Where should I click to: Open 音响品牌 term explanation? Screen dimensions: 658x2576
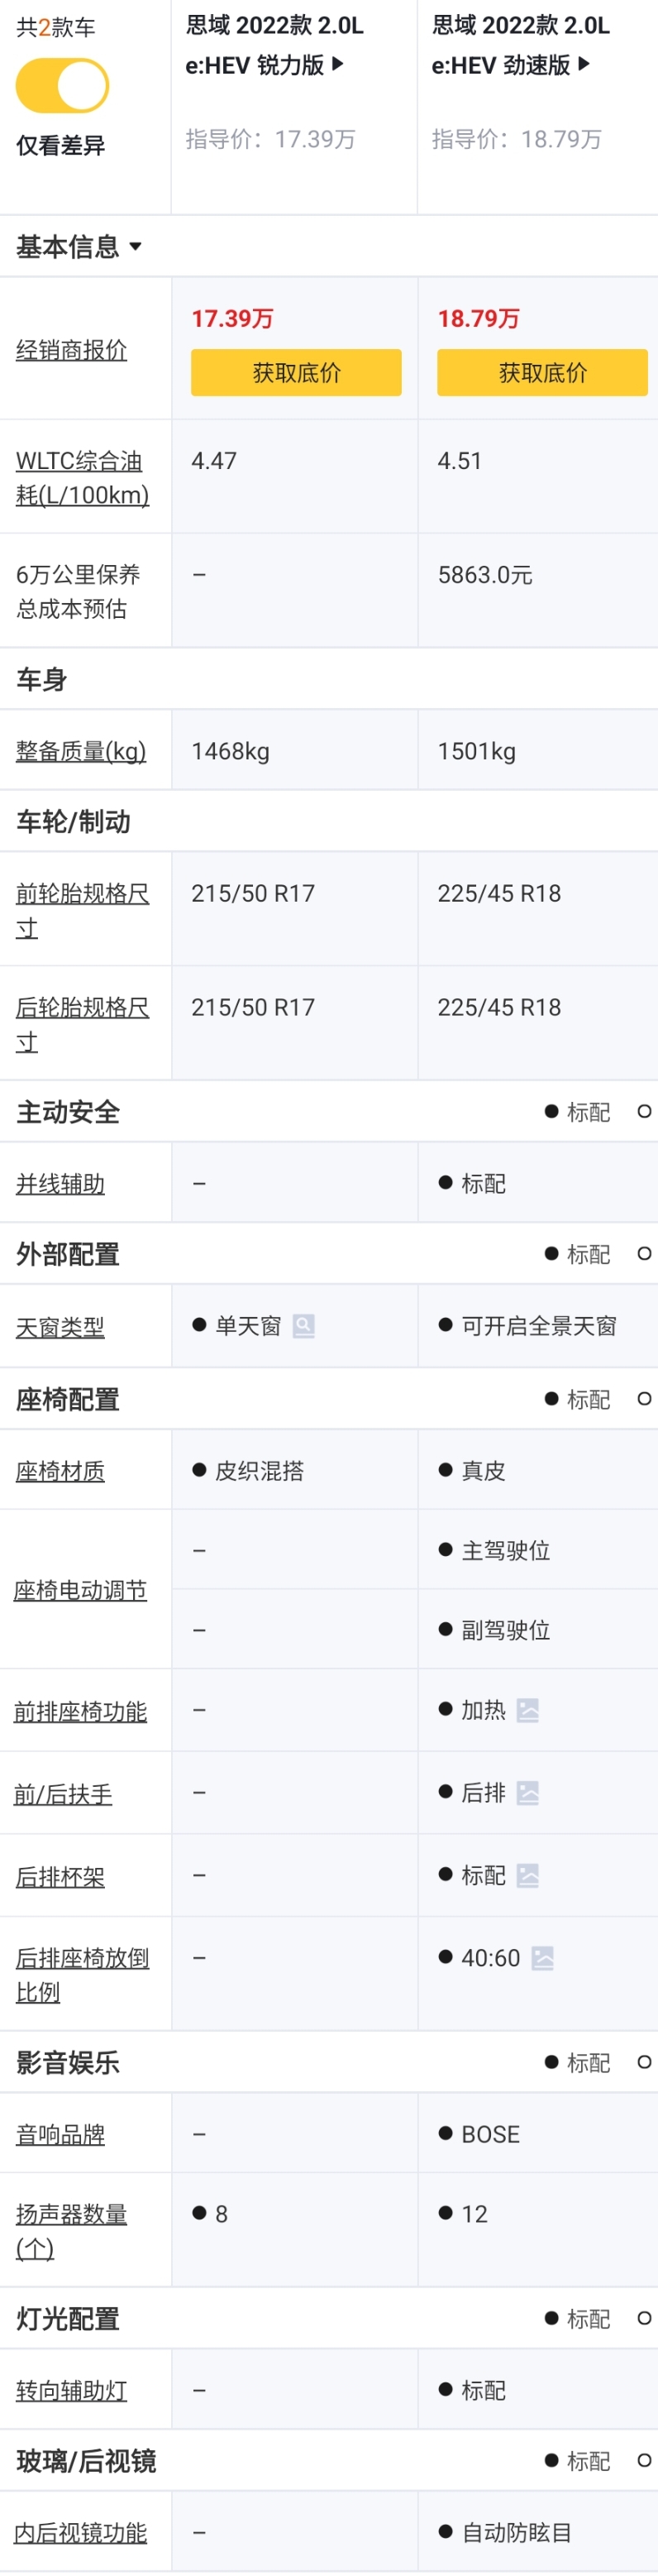[60, 2135]
